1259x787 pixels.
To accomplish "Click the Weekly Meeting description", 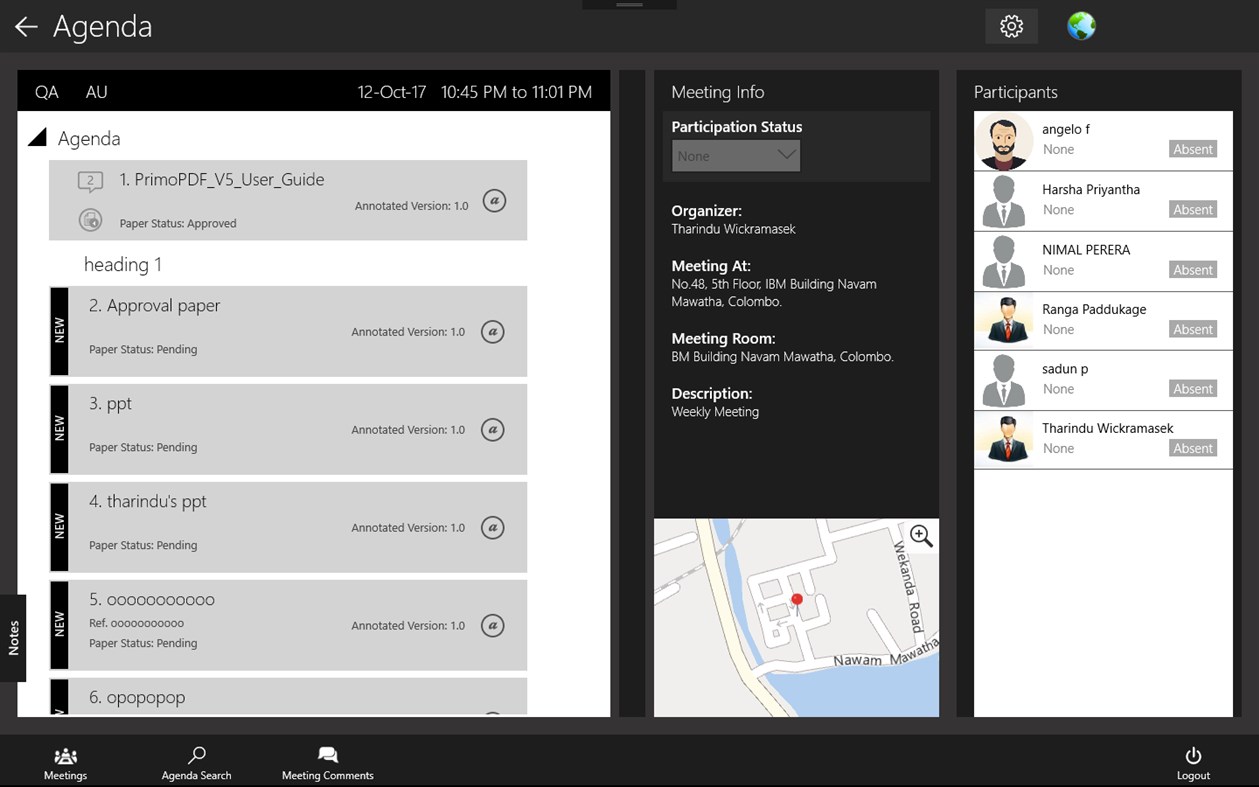I will [715, 412].
